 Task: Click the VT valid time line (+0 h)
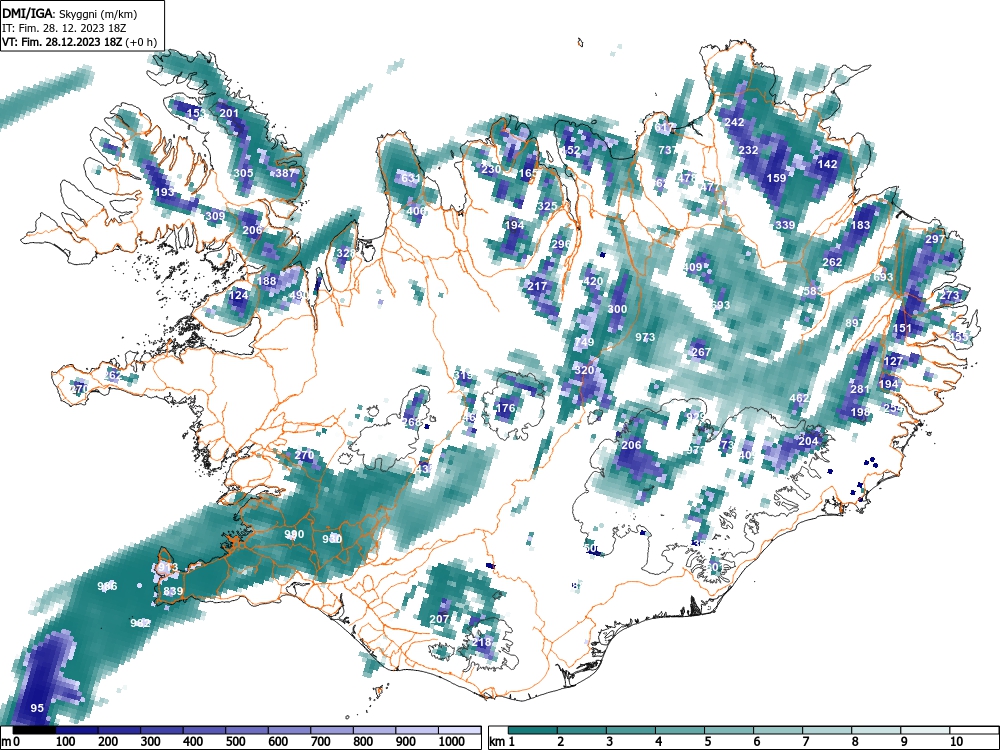(x=78, y=42)
